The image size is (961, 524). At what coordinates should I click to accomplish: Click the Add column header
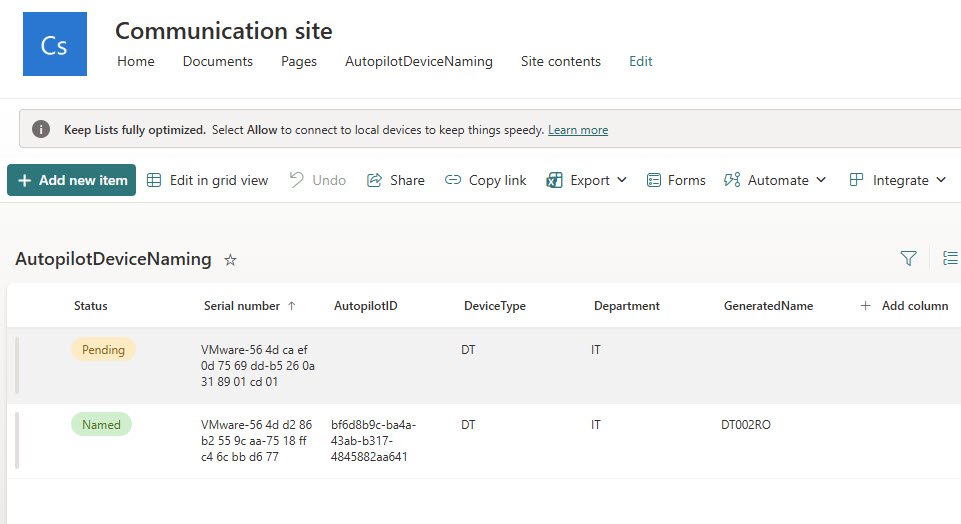905,306
